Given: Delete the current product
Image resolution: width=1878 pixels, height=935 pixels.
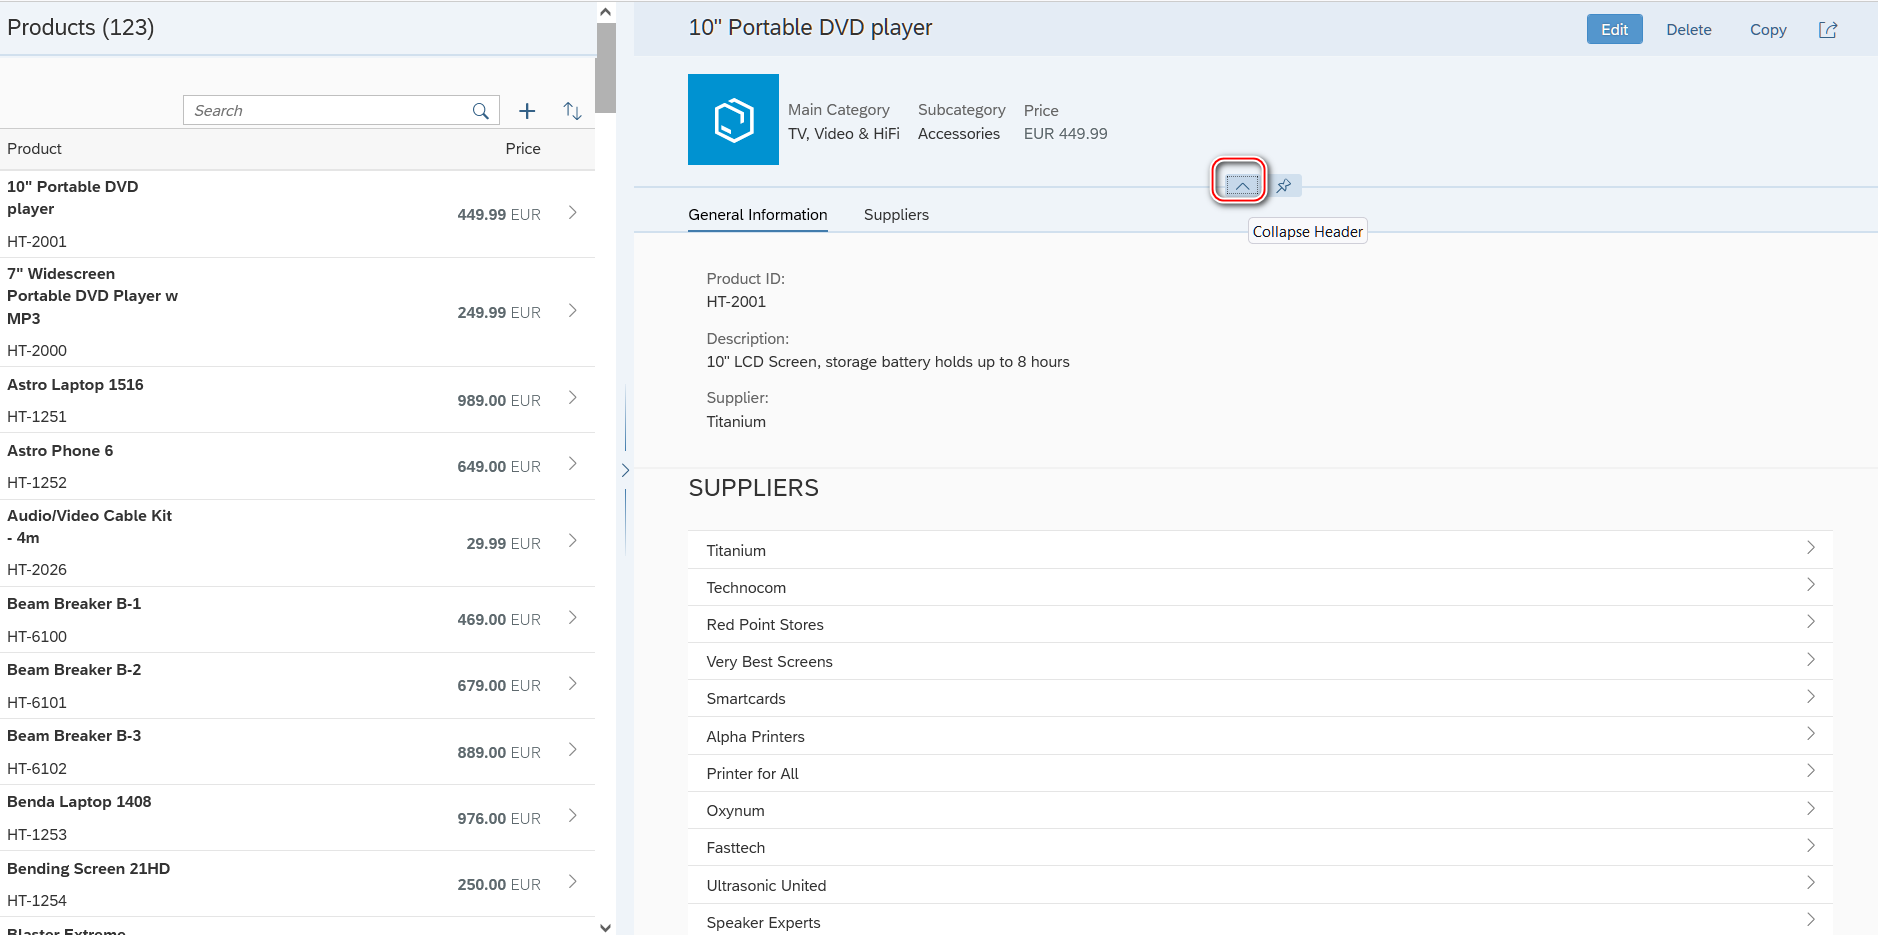Looking at the screenshot, I should coord(1688,30).
